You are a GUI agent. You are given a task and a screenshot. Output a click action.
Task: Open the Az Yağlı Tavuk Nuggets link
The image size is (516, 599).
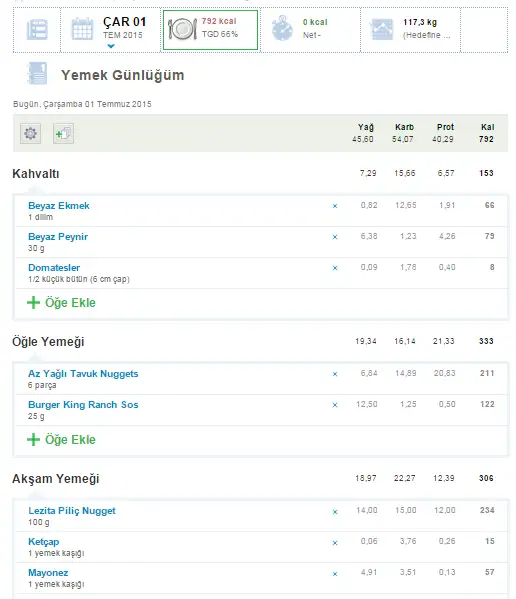83,374
